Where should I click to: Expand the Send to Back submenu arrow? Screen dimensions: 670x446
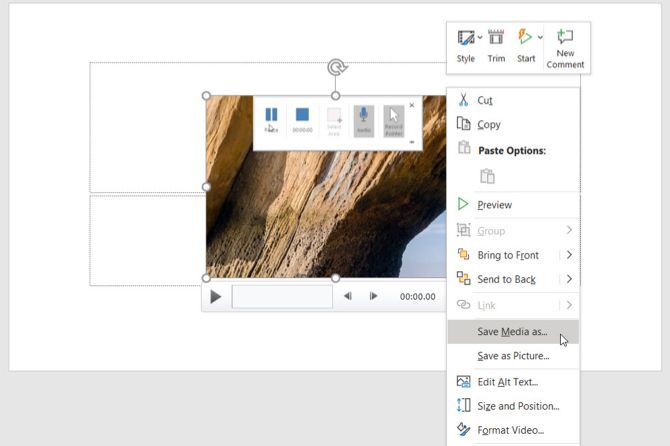(569, 279)
